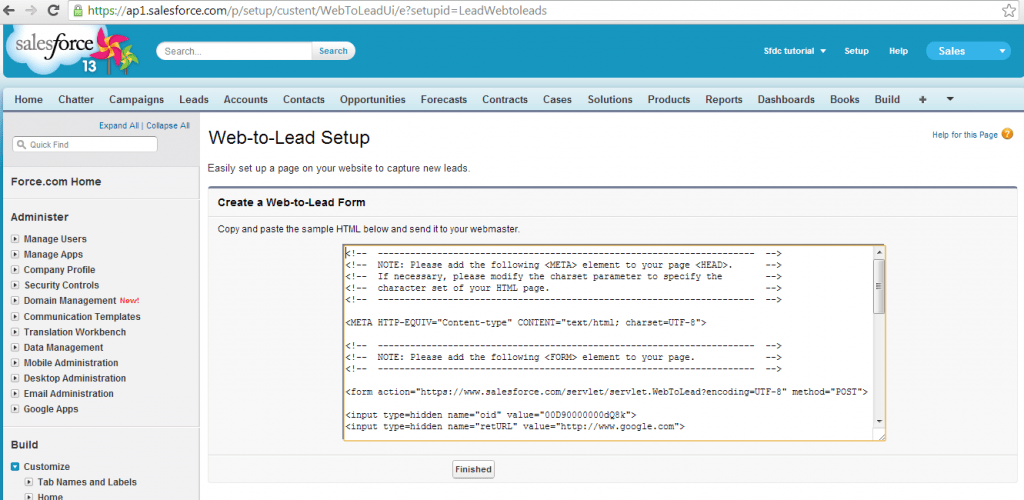Open the Sfdc tutorial user menu
The height and width of the screenshot is (500, 1024).
[795, 51]
